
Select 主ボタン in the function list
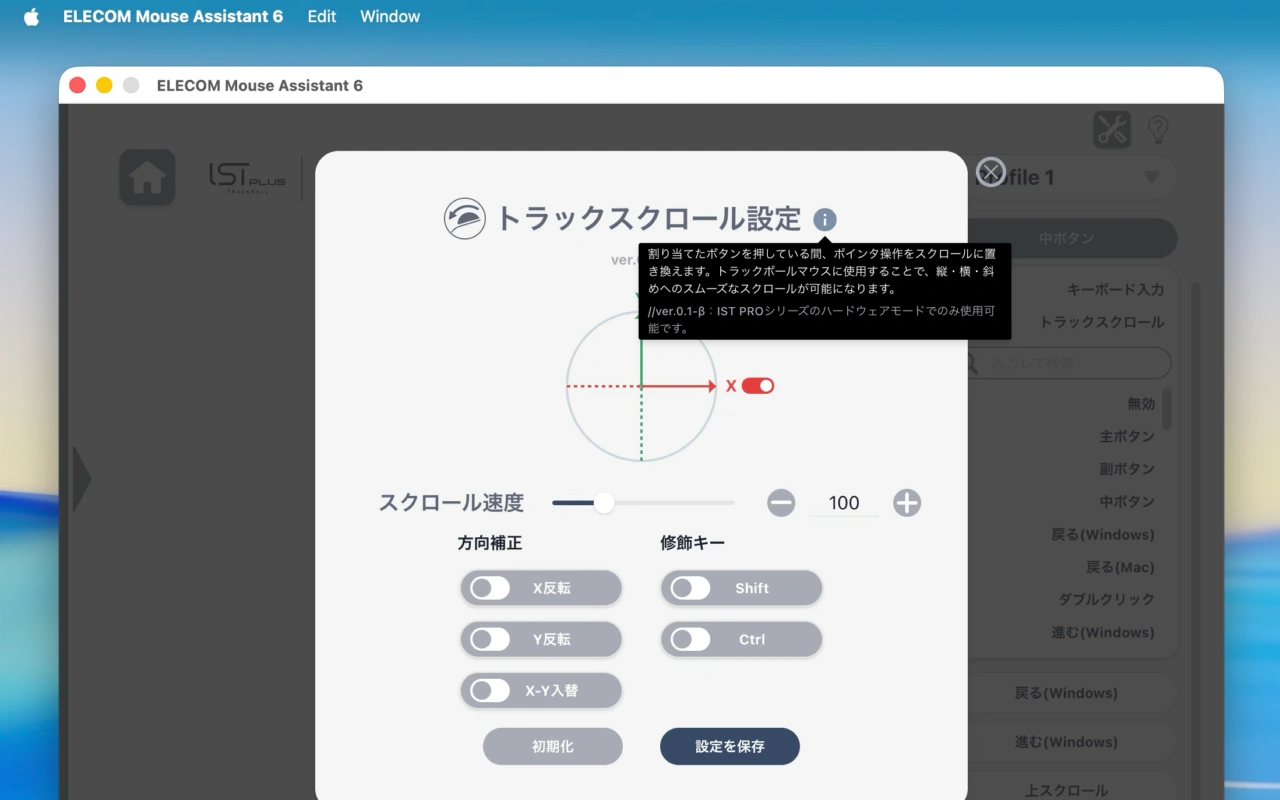click(1127, 436)
